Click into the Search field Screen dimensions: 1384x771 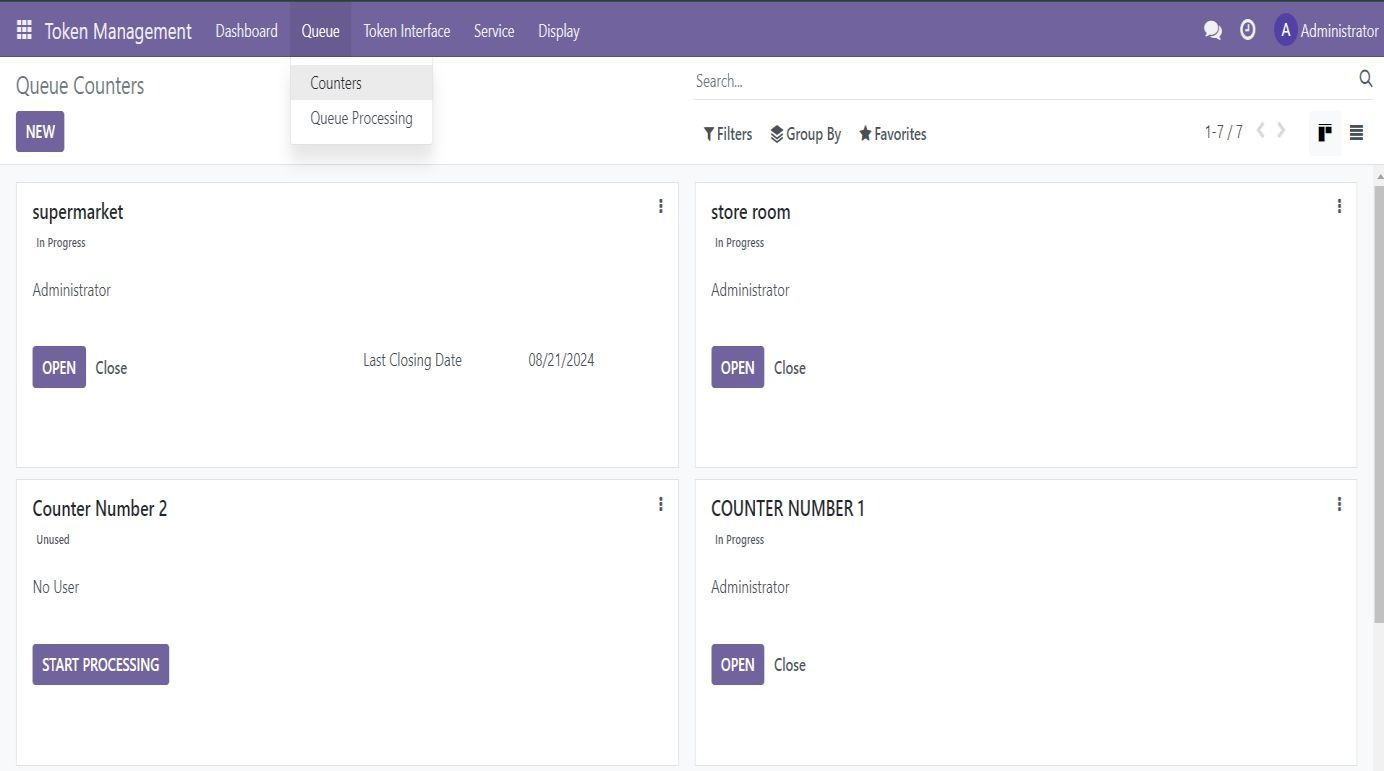[1020, 81]
